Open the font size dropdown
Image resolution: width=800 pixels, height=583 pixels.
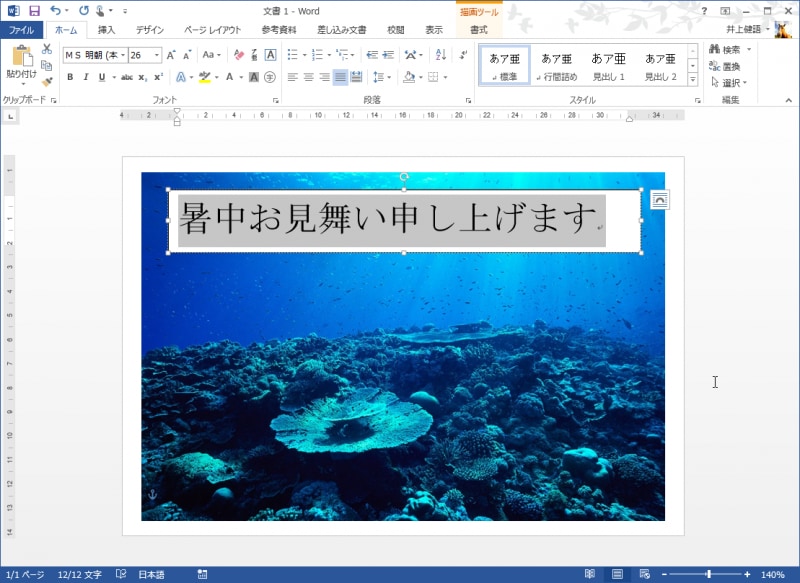(x=157, y=55)
